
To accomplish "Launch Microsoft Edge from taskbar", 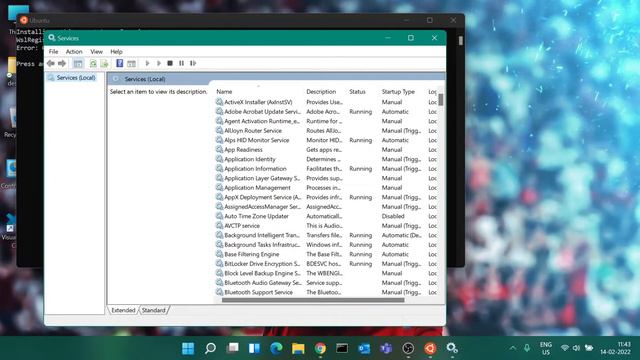I will pyautogui.click(x=276, y=348).
